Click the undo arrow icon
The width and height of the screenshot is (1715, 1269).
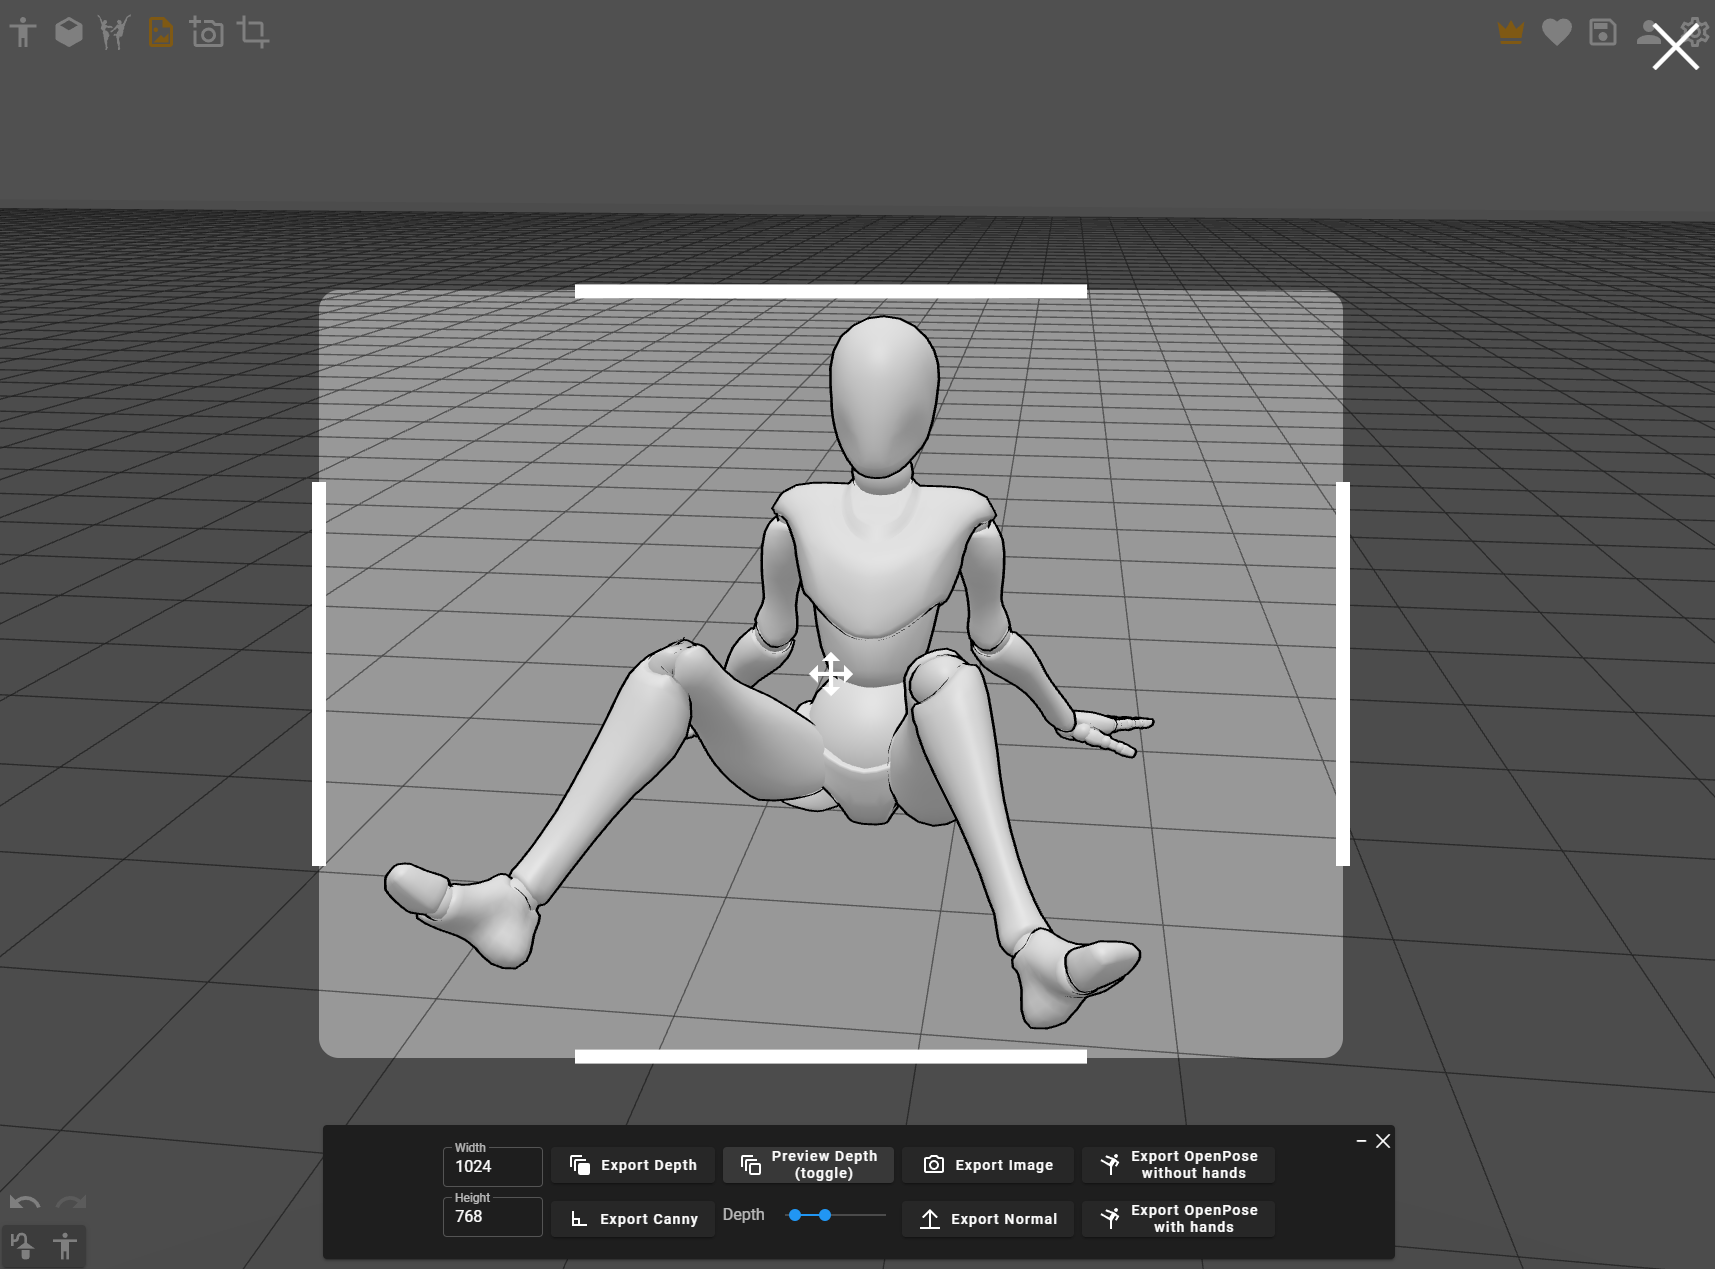point(25,1203)
